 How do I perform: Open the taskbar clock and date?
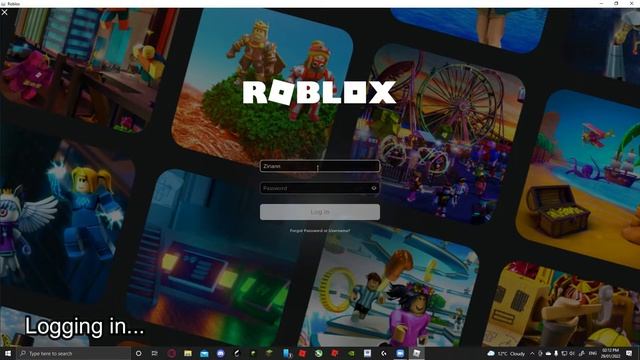[x=611, y=353]
